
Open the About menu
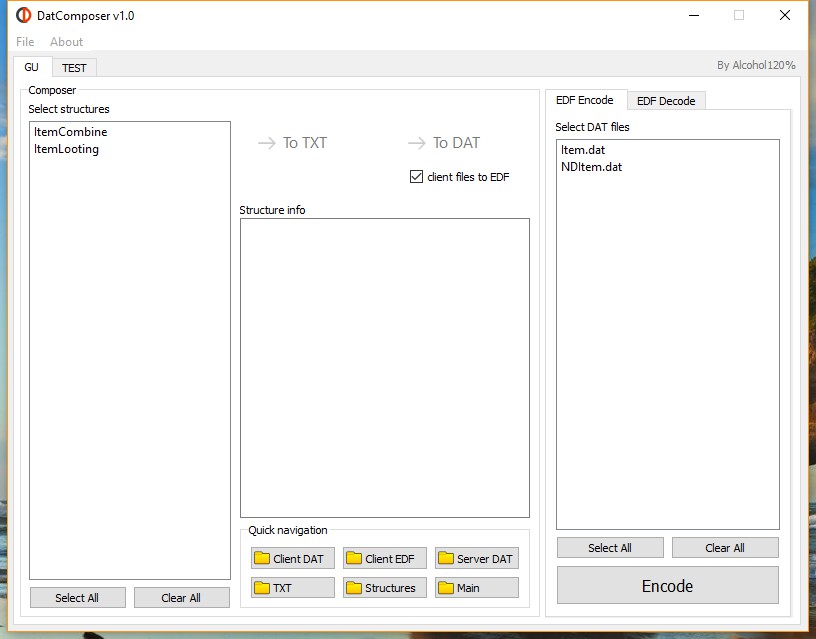tap(66, 42)
